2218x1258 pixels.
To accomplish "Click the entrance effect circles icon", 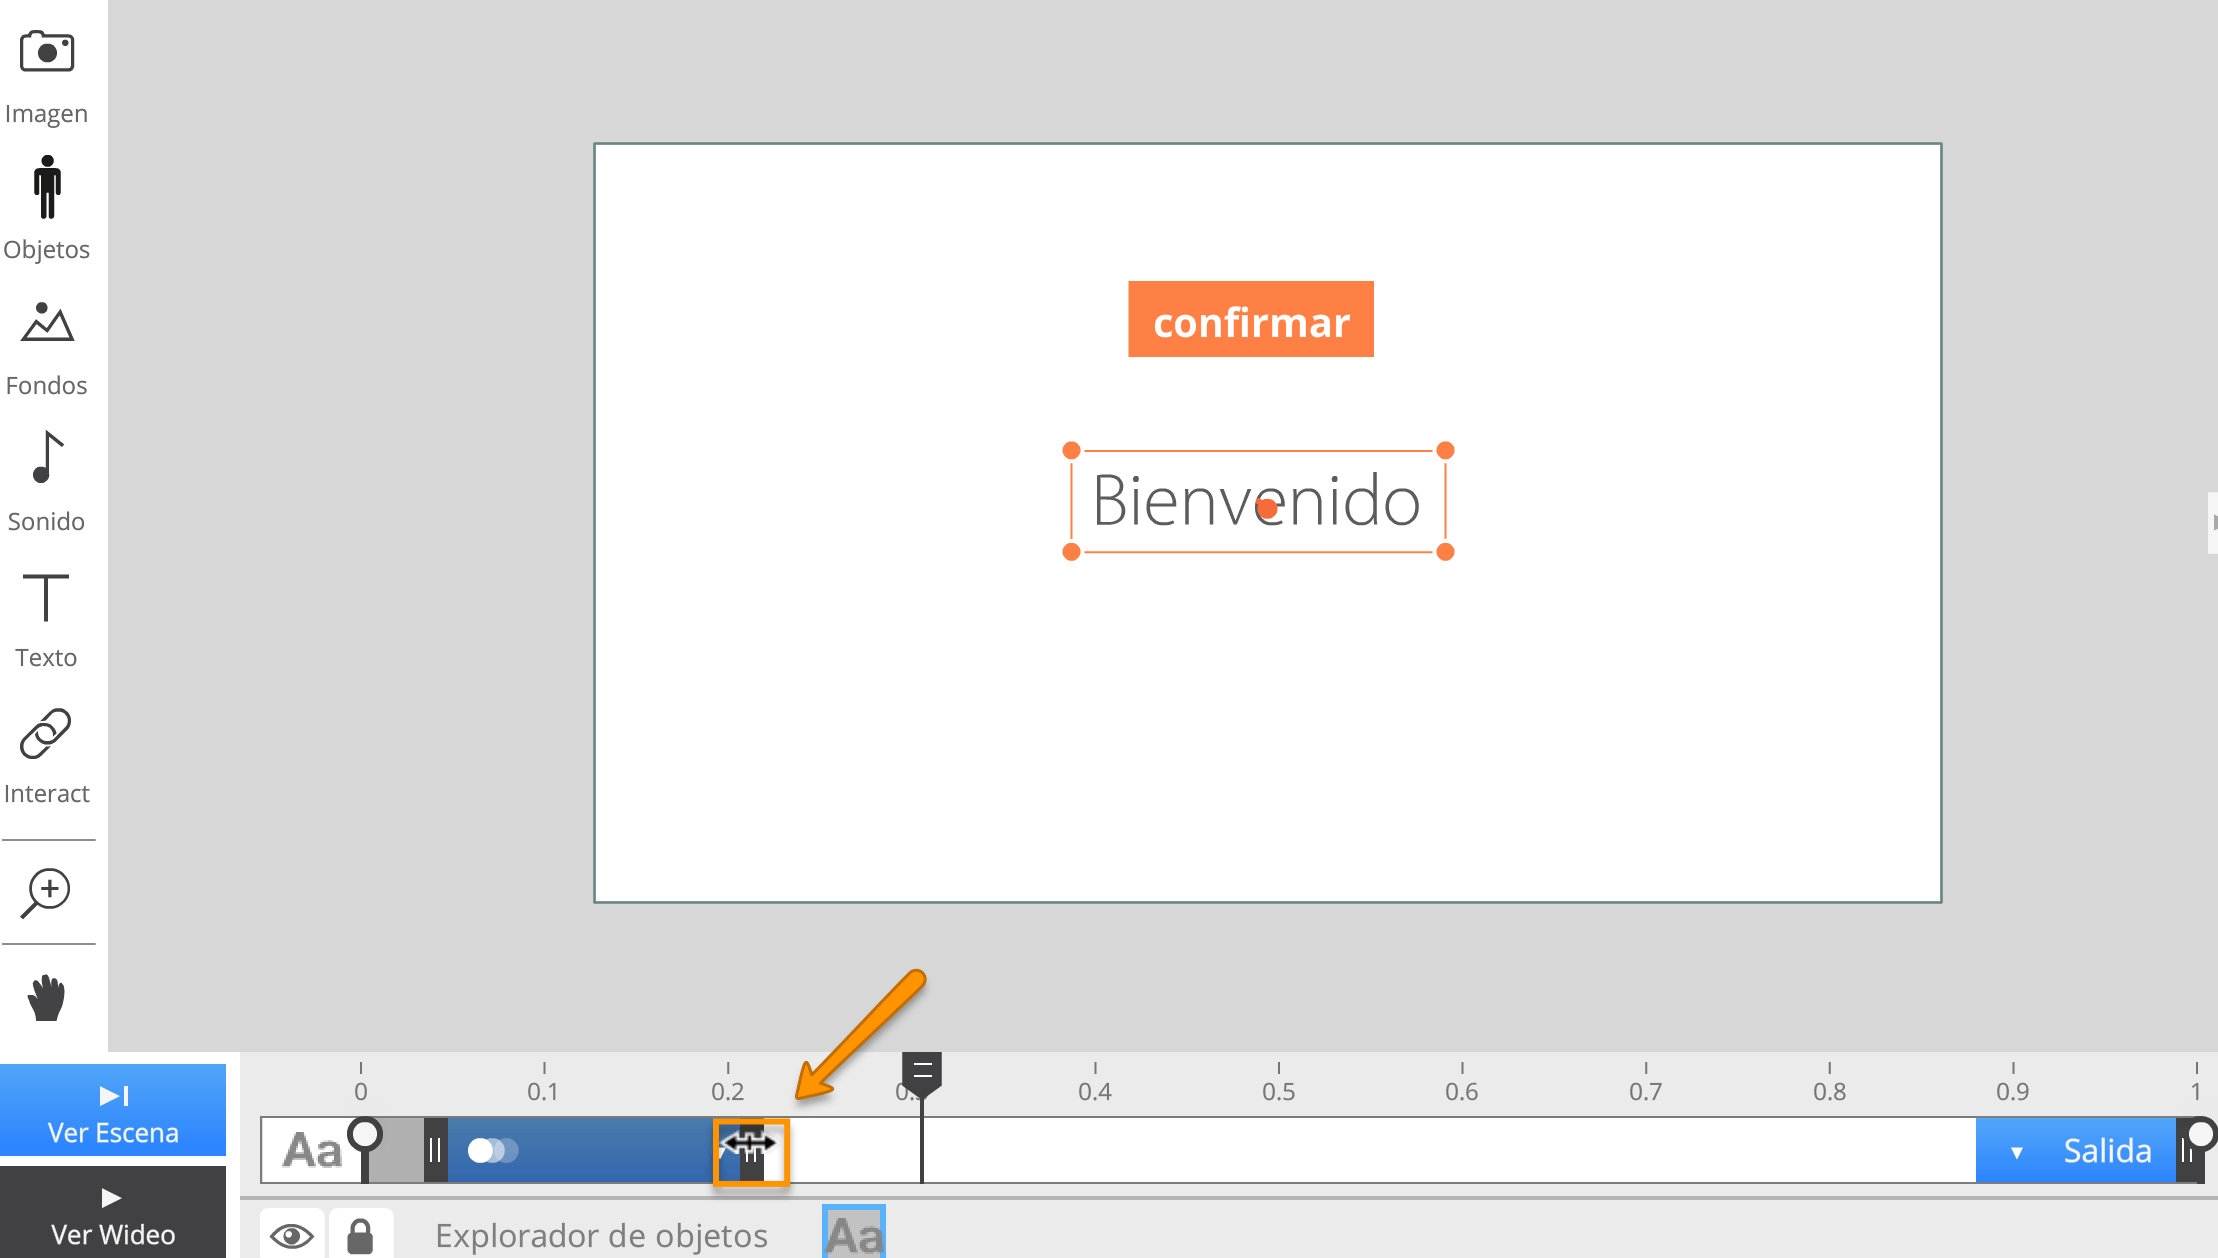I will point(492,1151).
